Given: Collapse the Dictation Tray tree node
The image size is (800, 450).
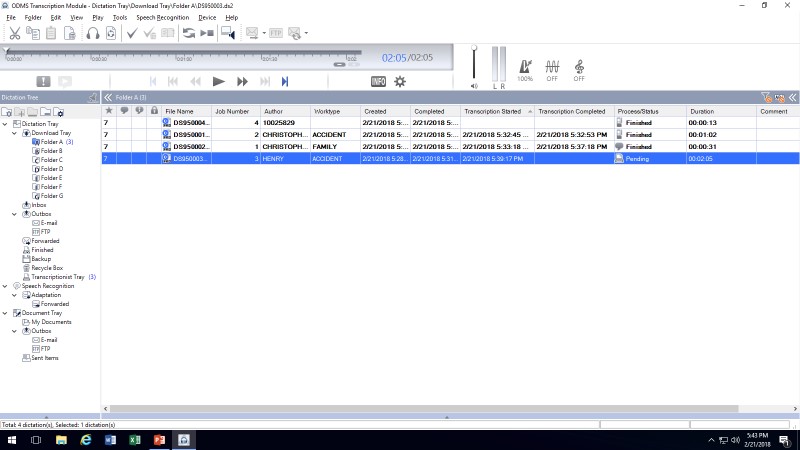Looking at the screenshot, I should pyautogui.click(x=5, y=124).
